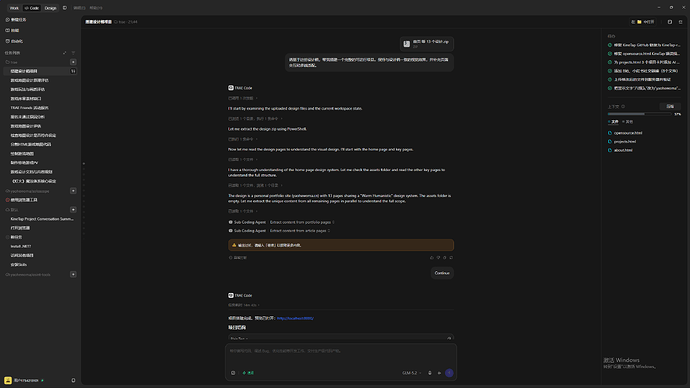Expand the step above 'Let me extract the design'

[254, 119]
